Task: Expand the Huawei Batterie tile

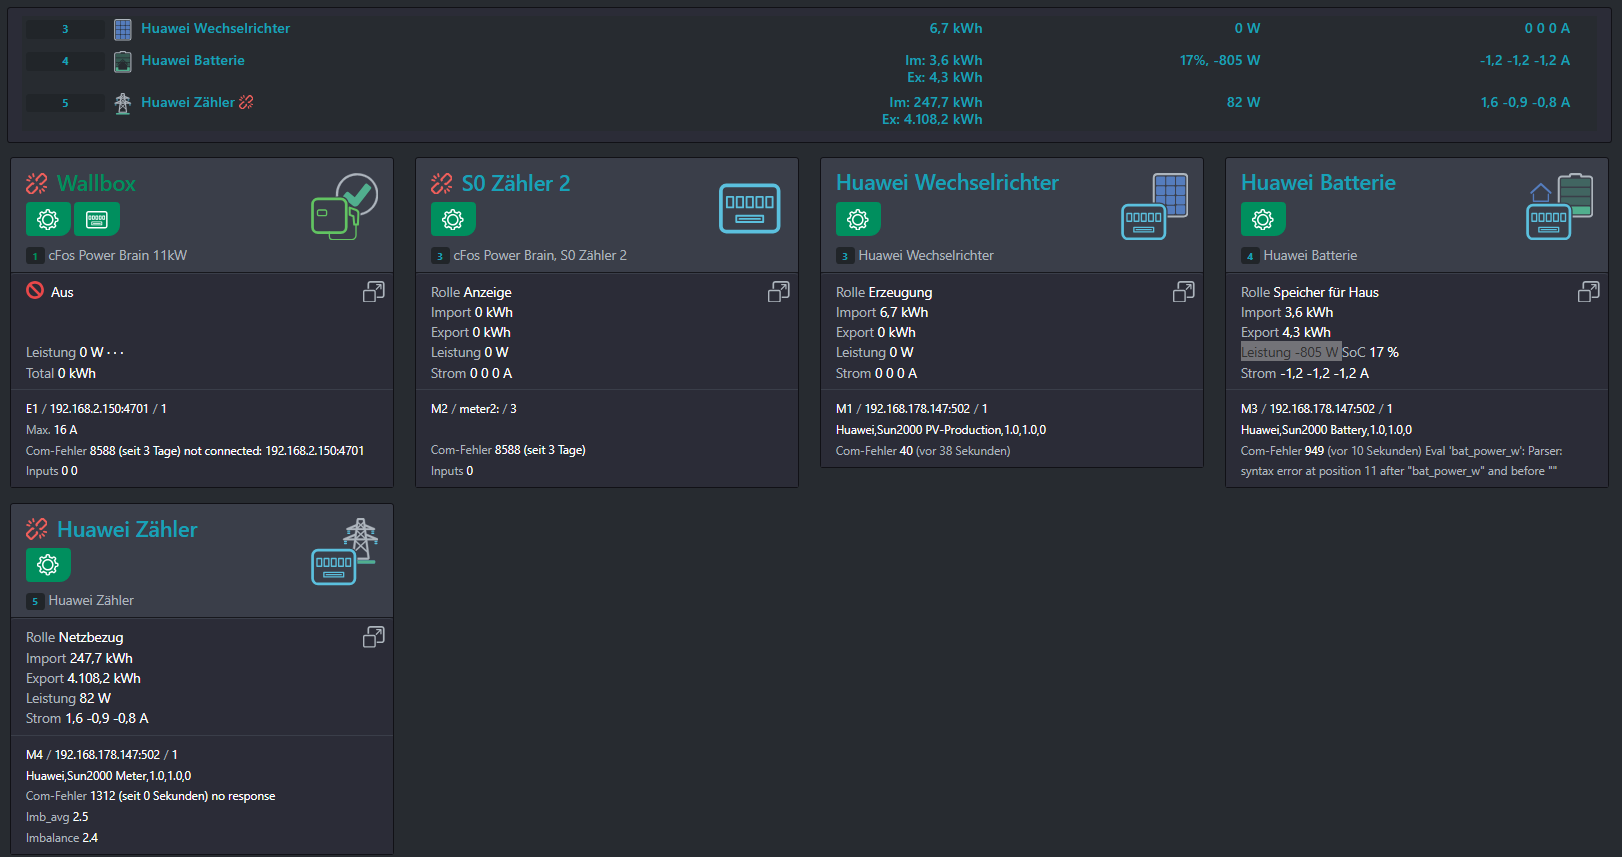Action: (1588, 292)
